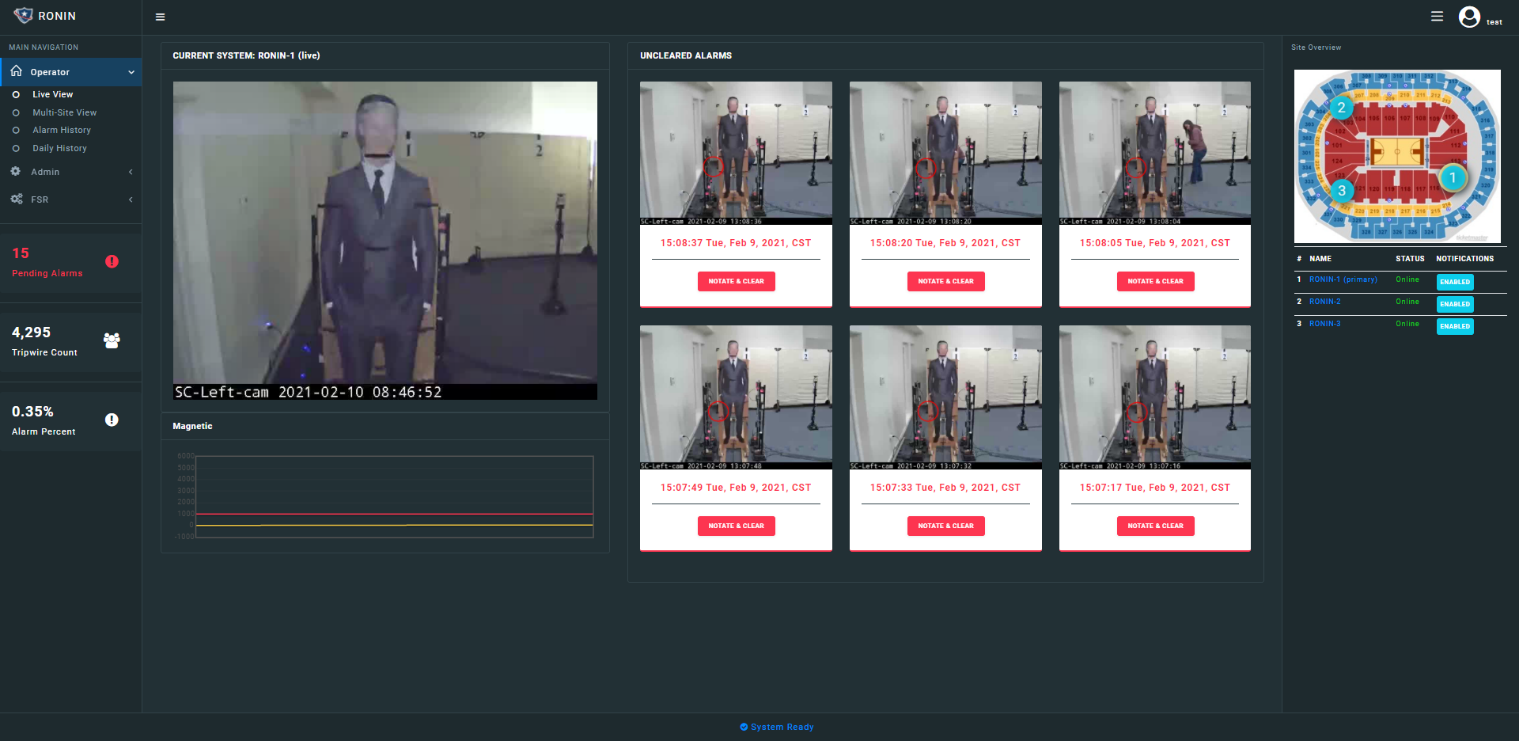Open the FSR menu section
The image size is (1519, 741).
point(71,200)
